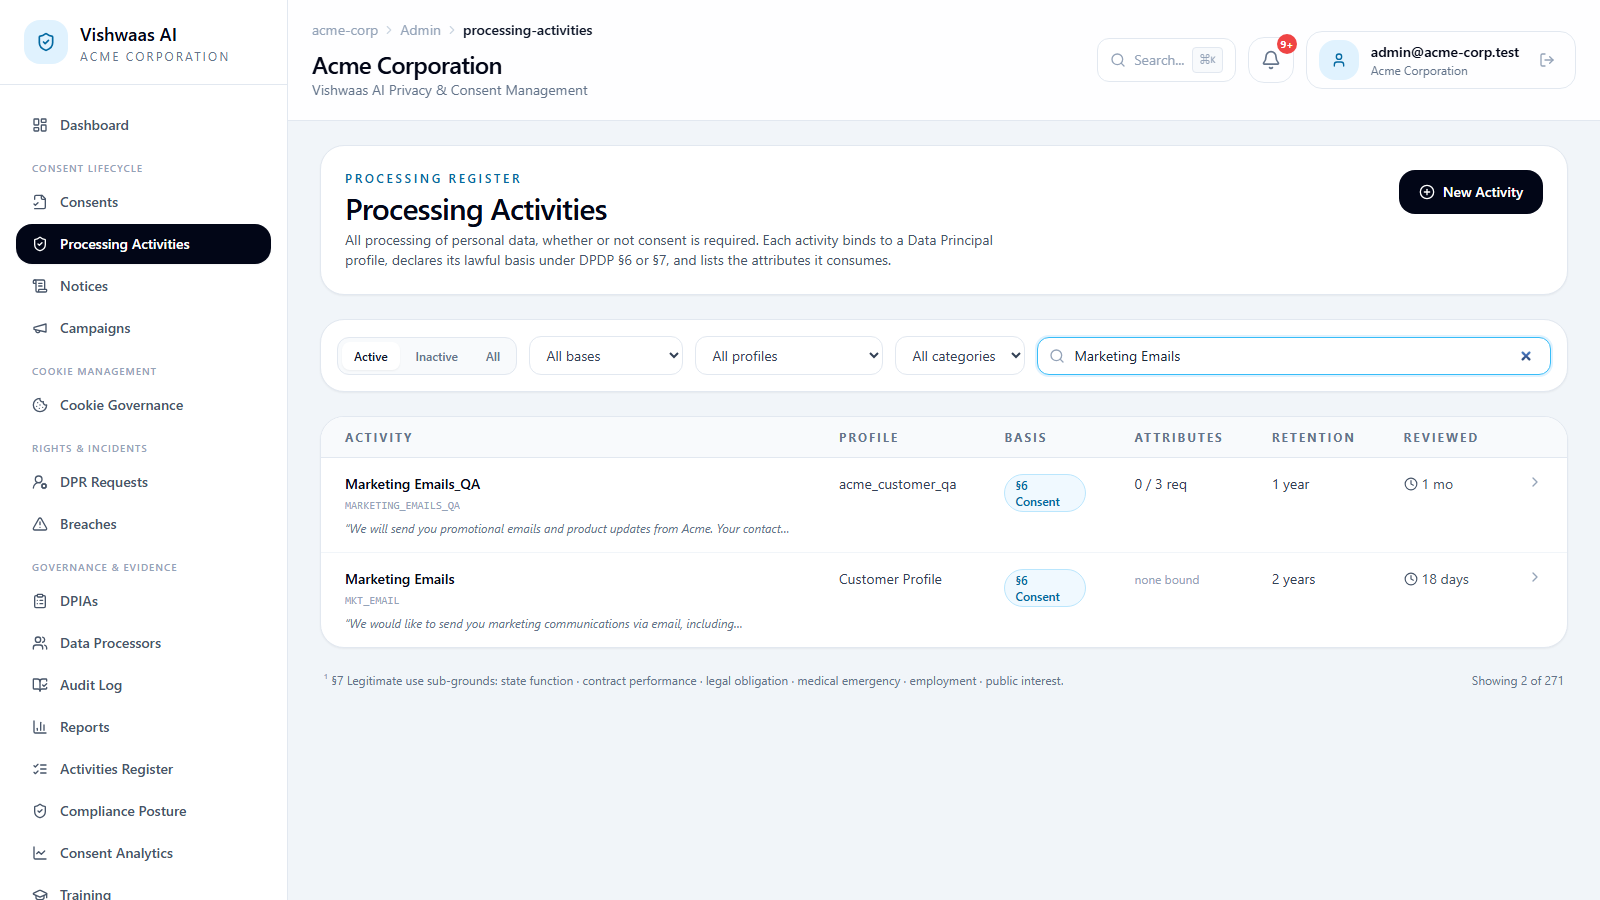Image resolution: width=1600 pixels, height=900 pixels.
Task: Click in the top Search box
Action: tap(1166, 60)
